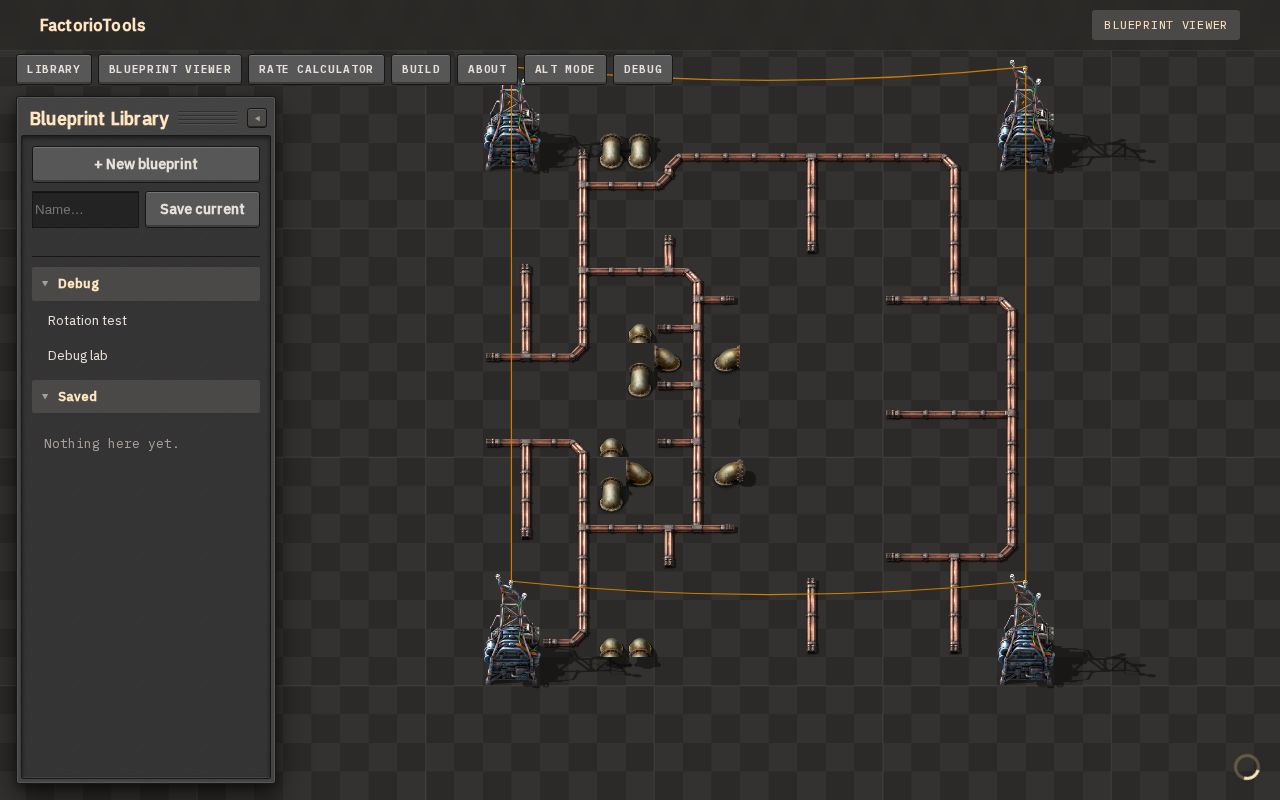Toggle Debug mode
1280x800 pixels.
(643, 69)
